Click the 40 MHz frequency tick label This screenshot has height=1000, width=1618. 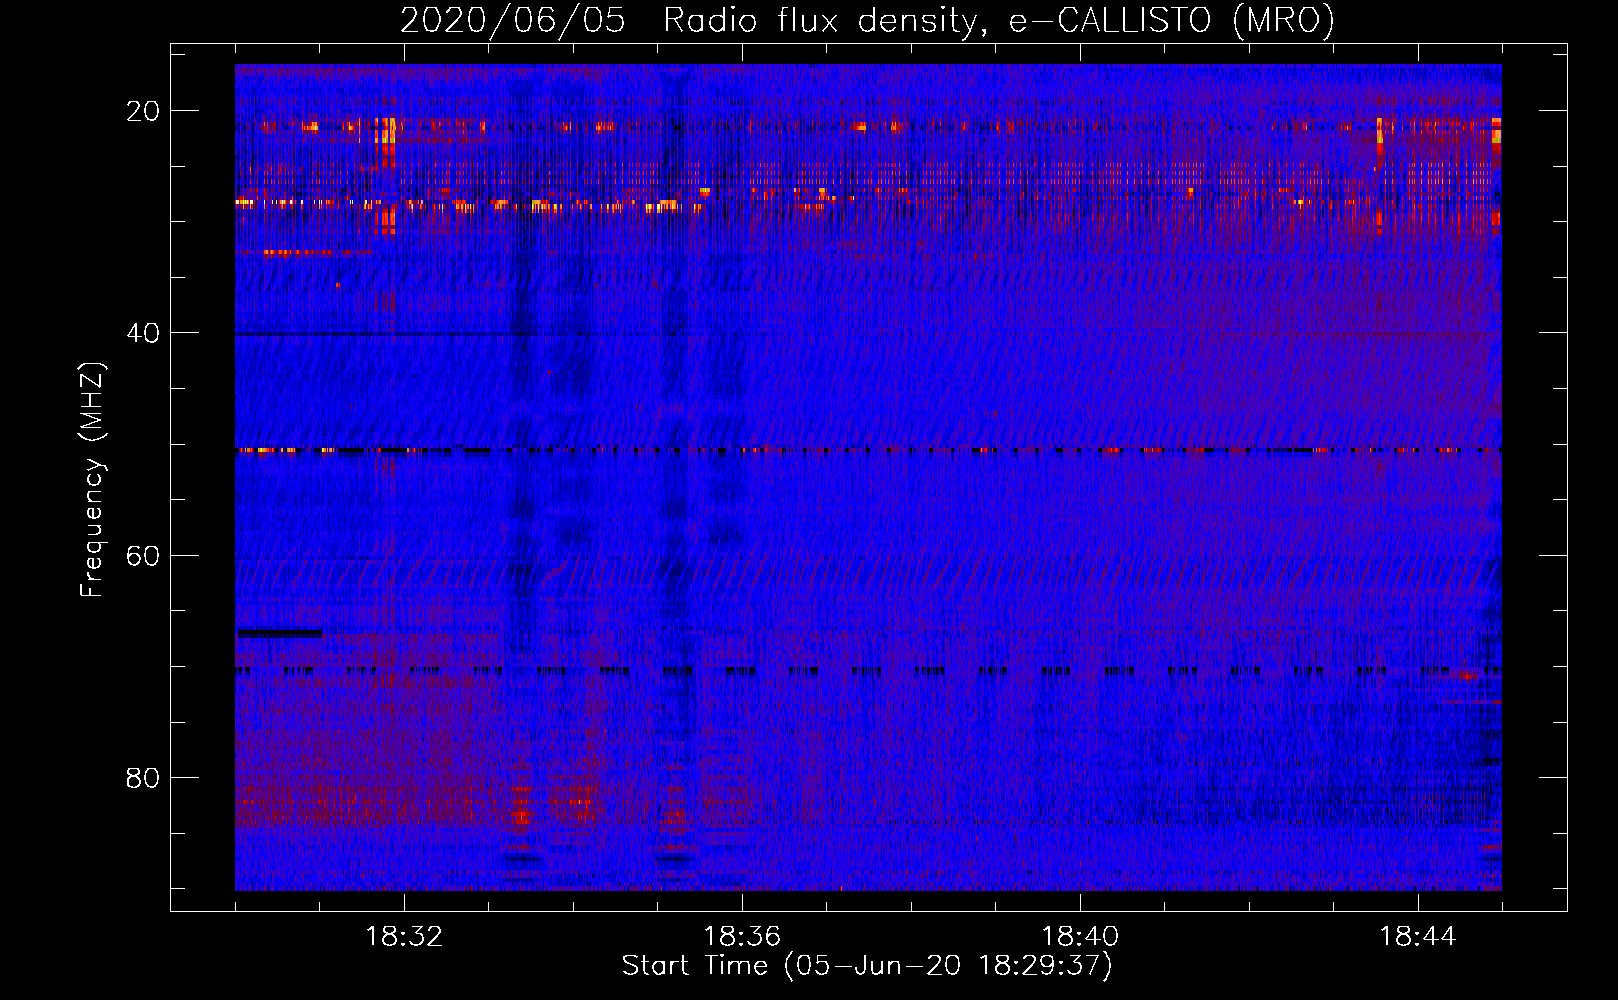(143, 333)
